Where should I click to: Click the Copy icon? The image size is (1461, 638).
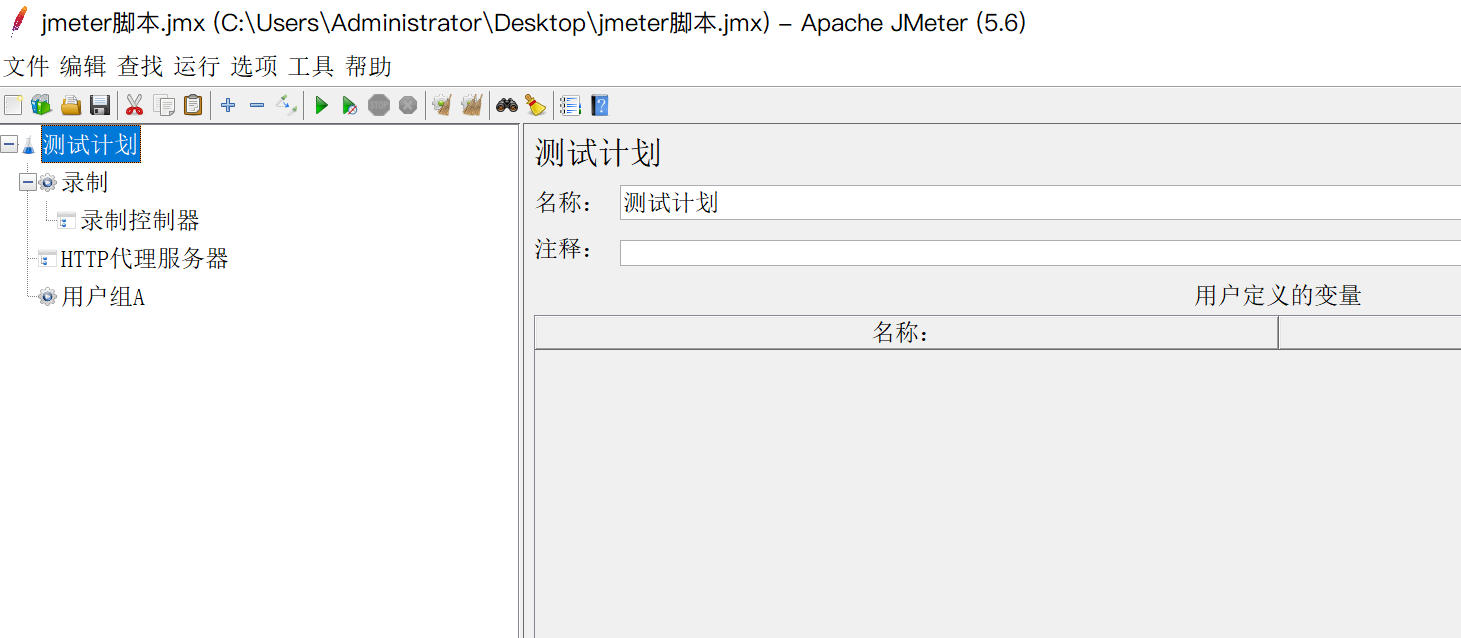(164, 105)
